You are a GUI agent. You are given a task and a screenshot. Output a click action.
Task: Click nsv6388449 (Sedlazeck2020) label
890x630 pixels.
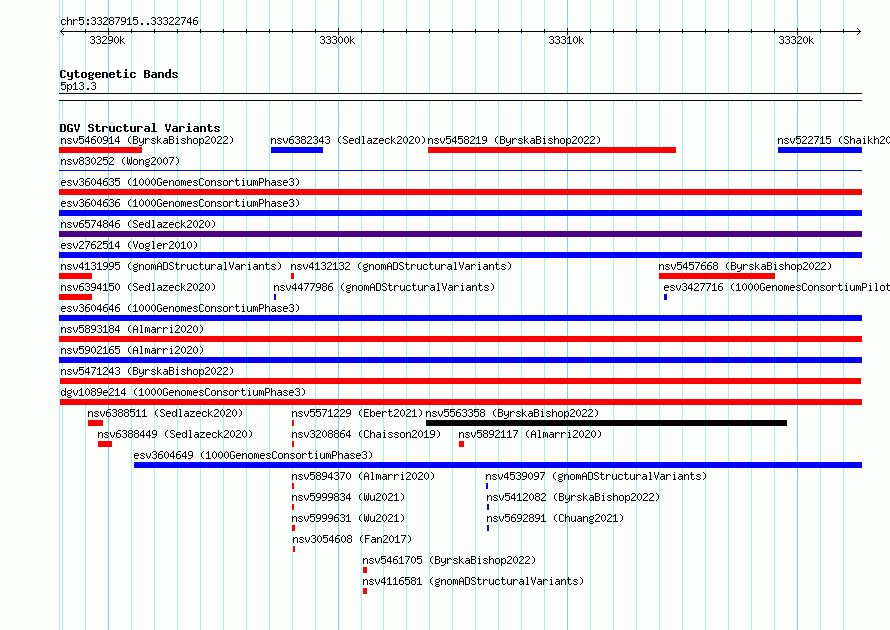175,434
